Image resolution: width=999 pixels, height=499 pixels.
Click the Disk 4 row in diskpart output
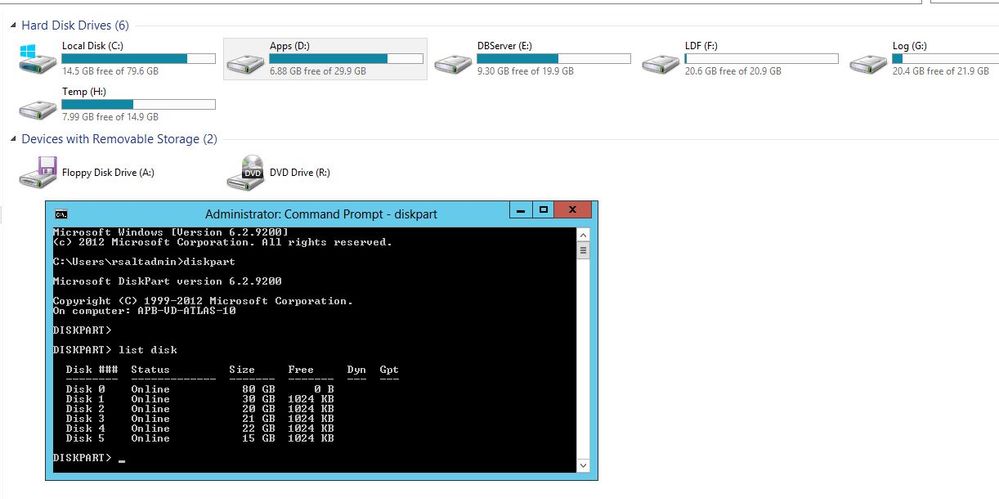pos(200,428)
